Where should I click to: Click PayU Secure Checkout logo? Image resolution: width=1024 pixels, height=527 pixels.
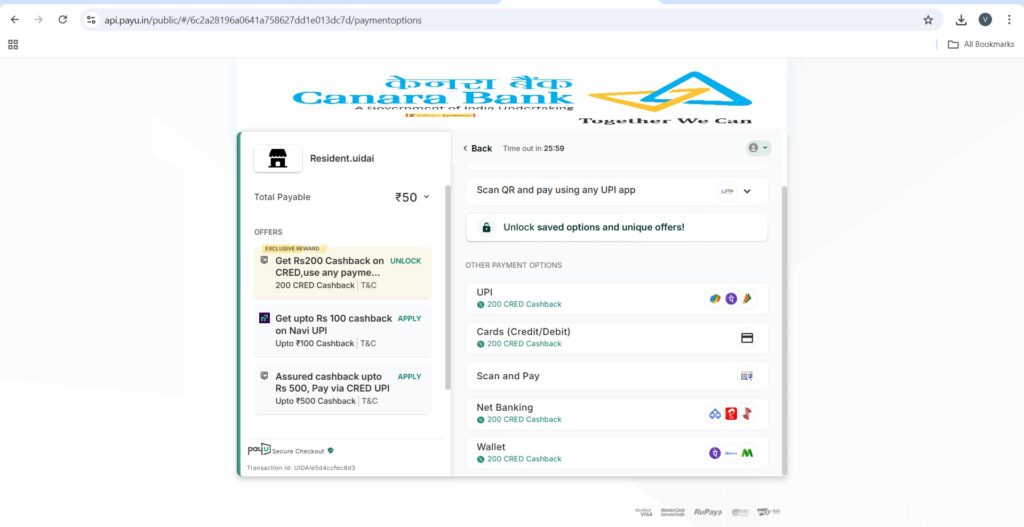259,449
